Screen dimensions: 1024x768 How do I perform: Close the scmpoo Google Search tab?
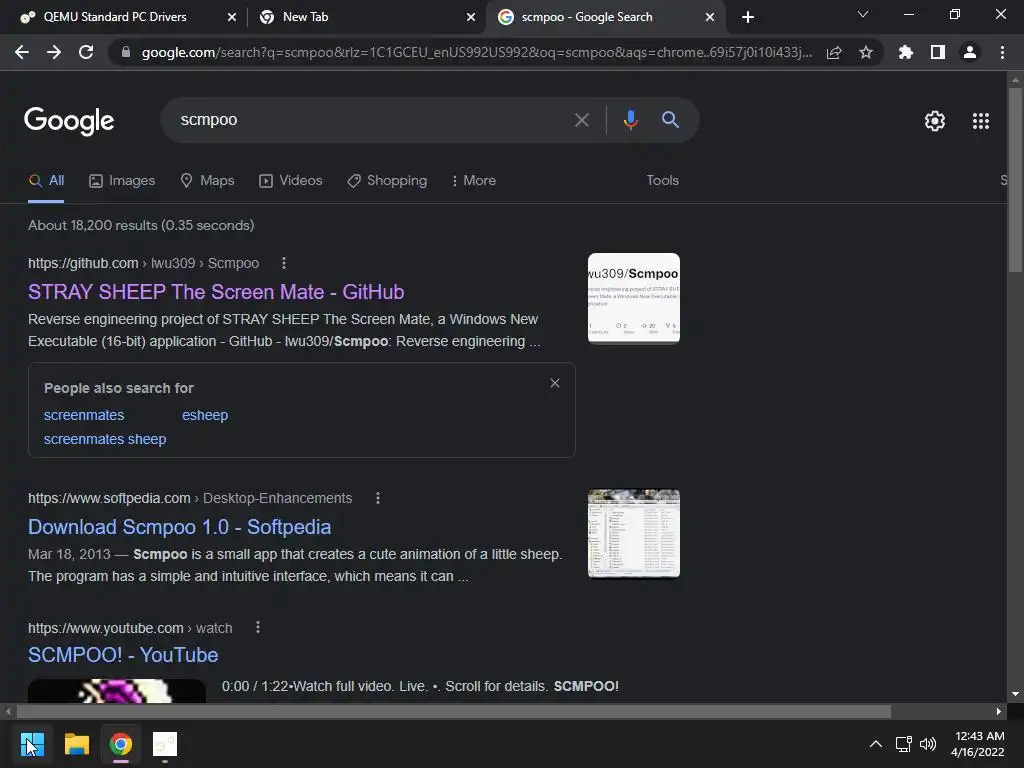pyautogui.click(x=710, y=17)
